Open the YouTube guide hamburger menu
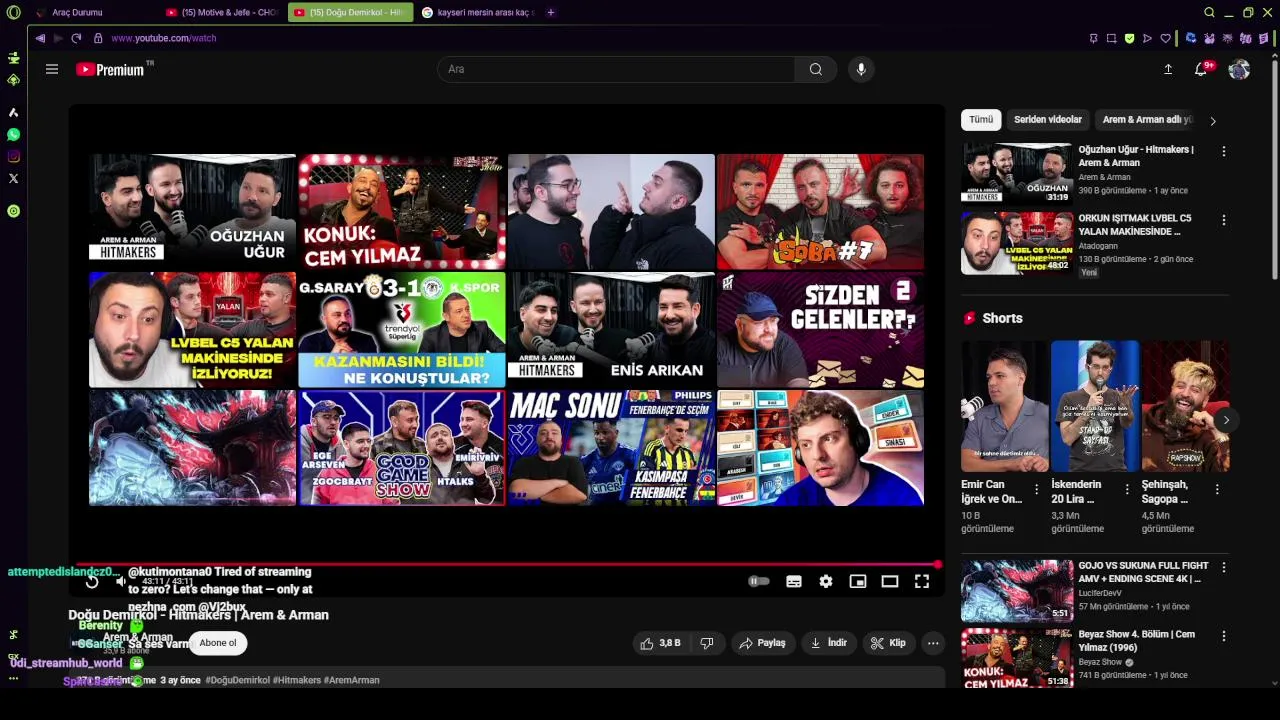The height and width of the screenshot is (720, 1280). (52, 69)
